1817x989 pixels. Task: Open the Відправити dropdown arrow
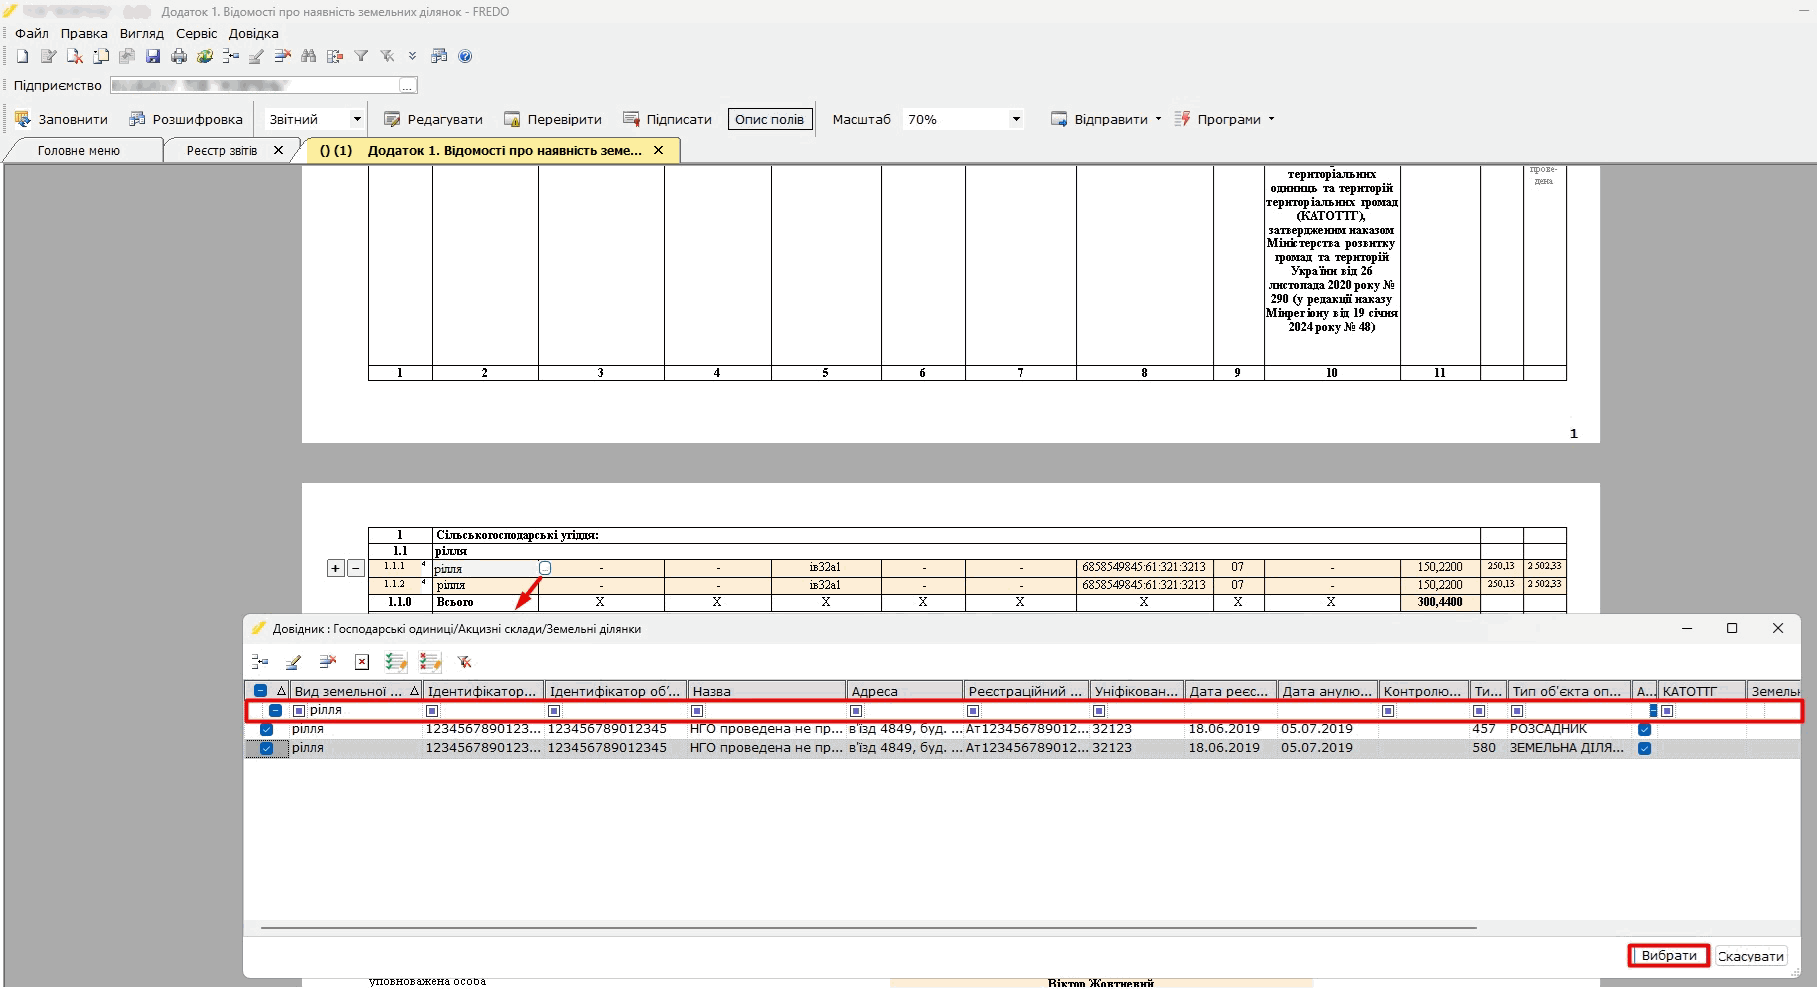tap(1158, 119)
